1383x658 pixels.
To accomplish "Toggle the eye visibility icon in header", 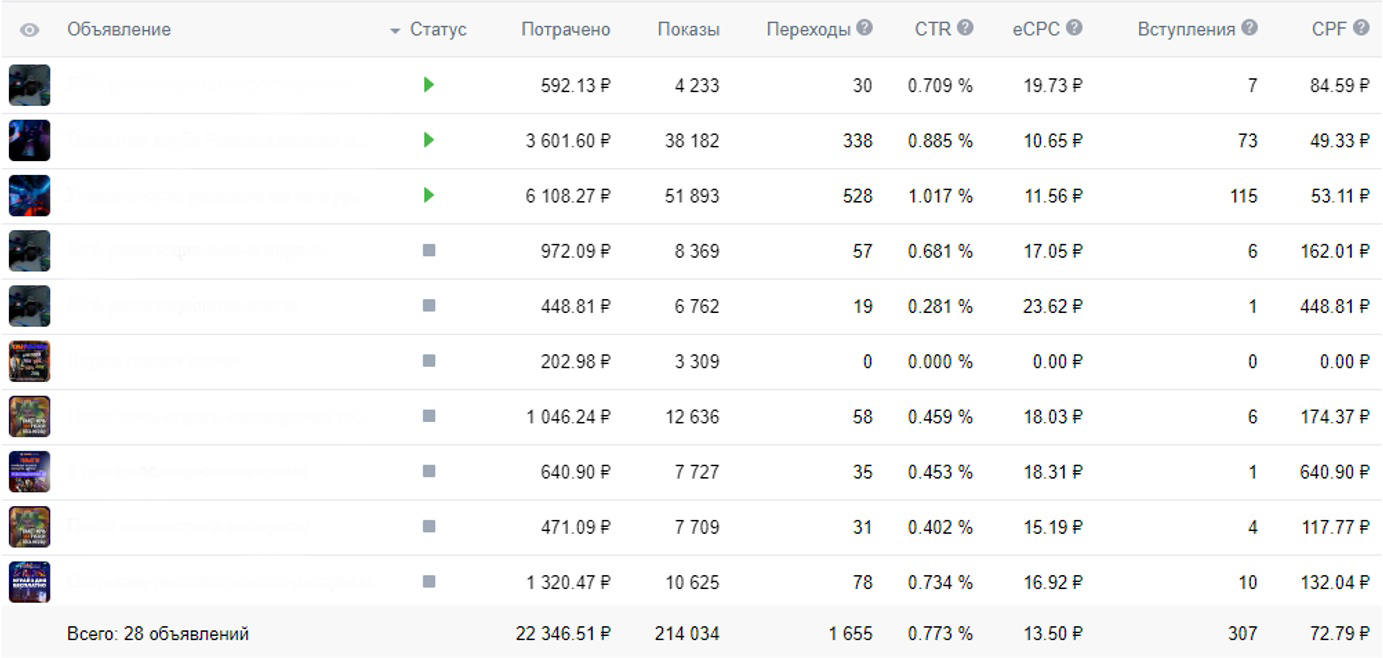I will [x=30, y=30].
